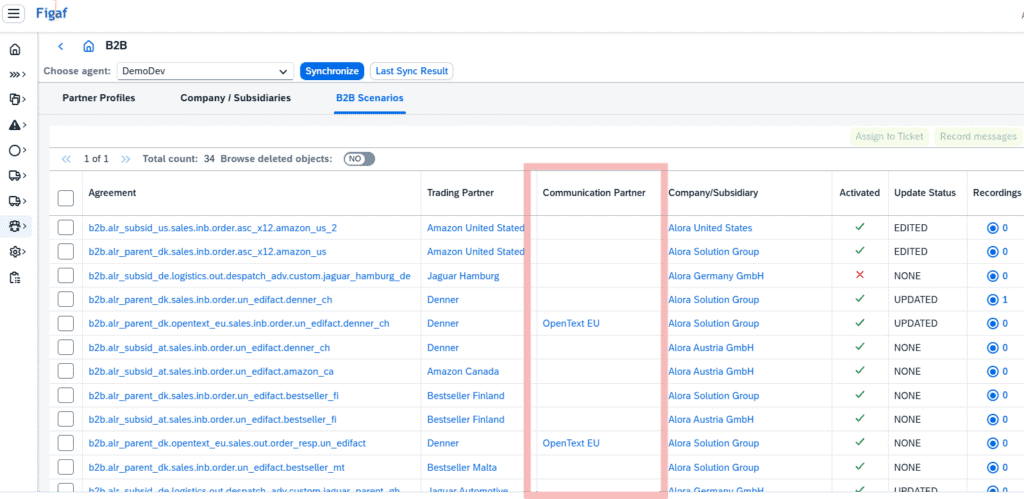The height and width of the screenshot is (499, 1024).
Task: Click recordings icon for amazon_ca row
Action: [993, 372]
